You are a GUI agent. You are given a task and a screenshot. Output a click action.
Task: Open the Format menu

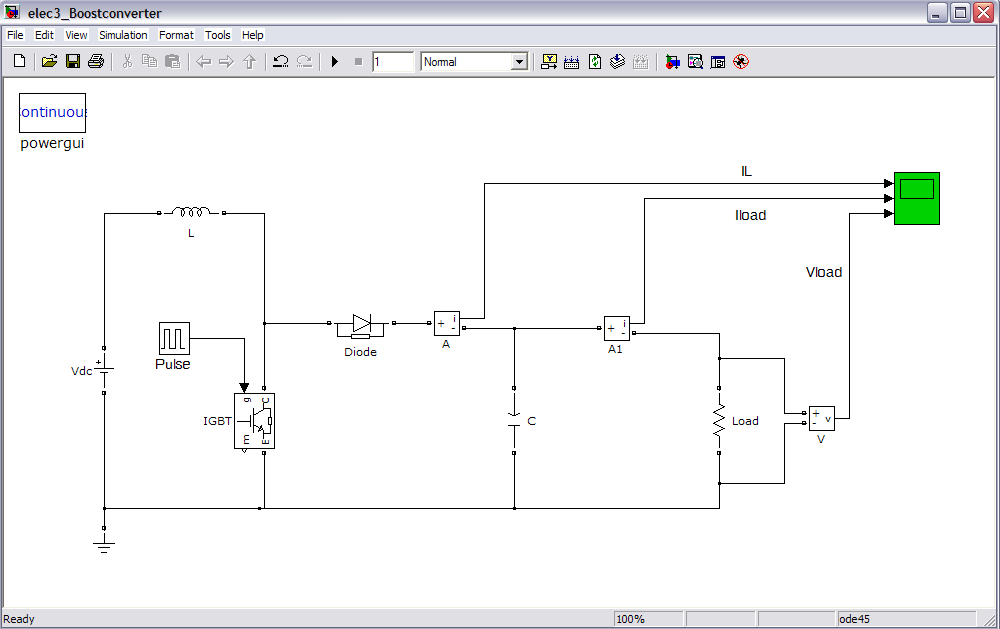pyautogui.click(x=176, y=35)
